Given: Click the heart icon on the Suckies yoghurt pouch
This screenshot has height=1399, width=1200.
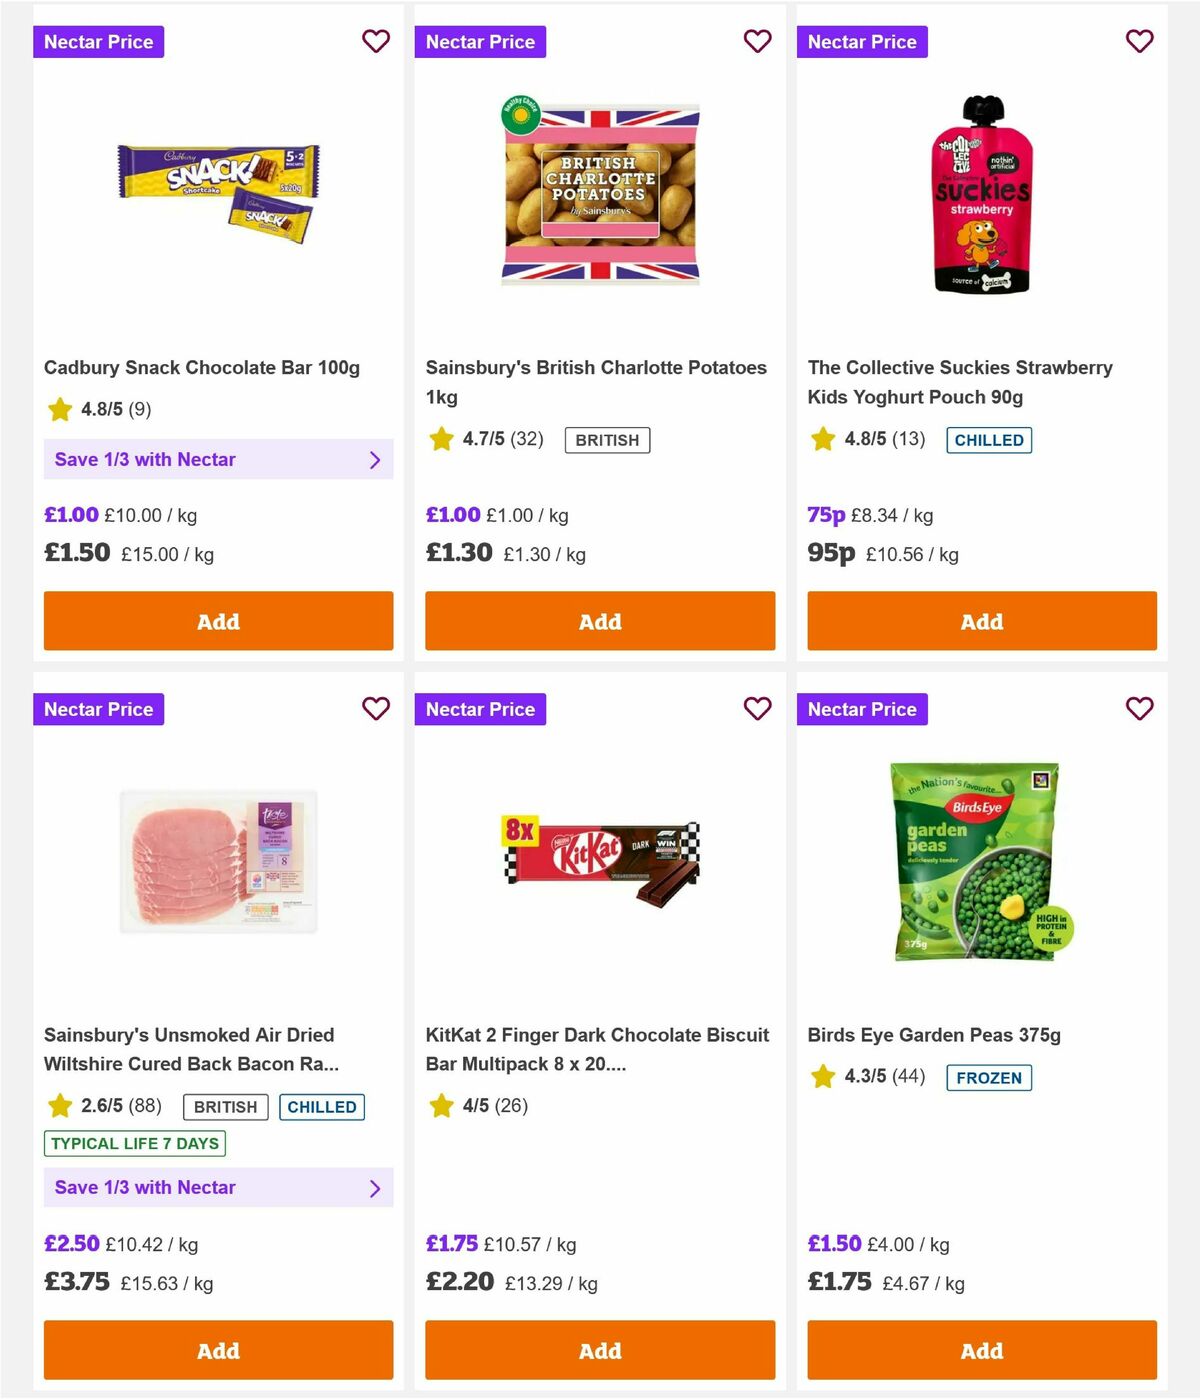Looking at the screenshot, I should click(1139, 42).
